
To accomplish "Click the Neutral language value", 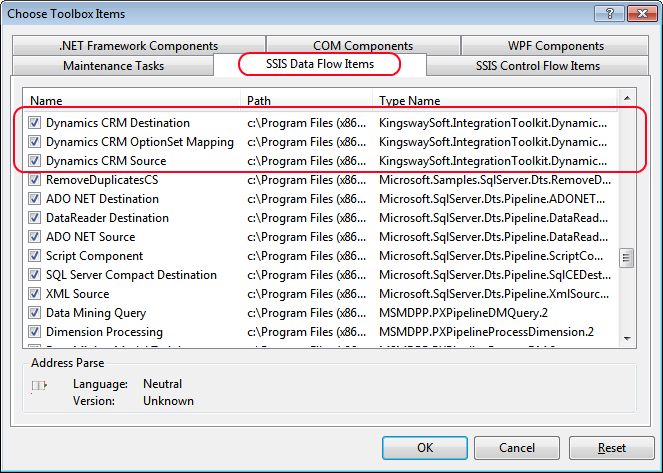I will (162, 384).
